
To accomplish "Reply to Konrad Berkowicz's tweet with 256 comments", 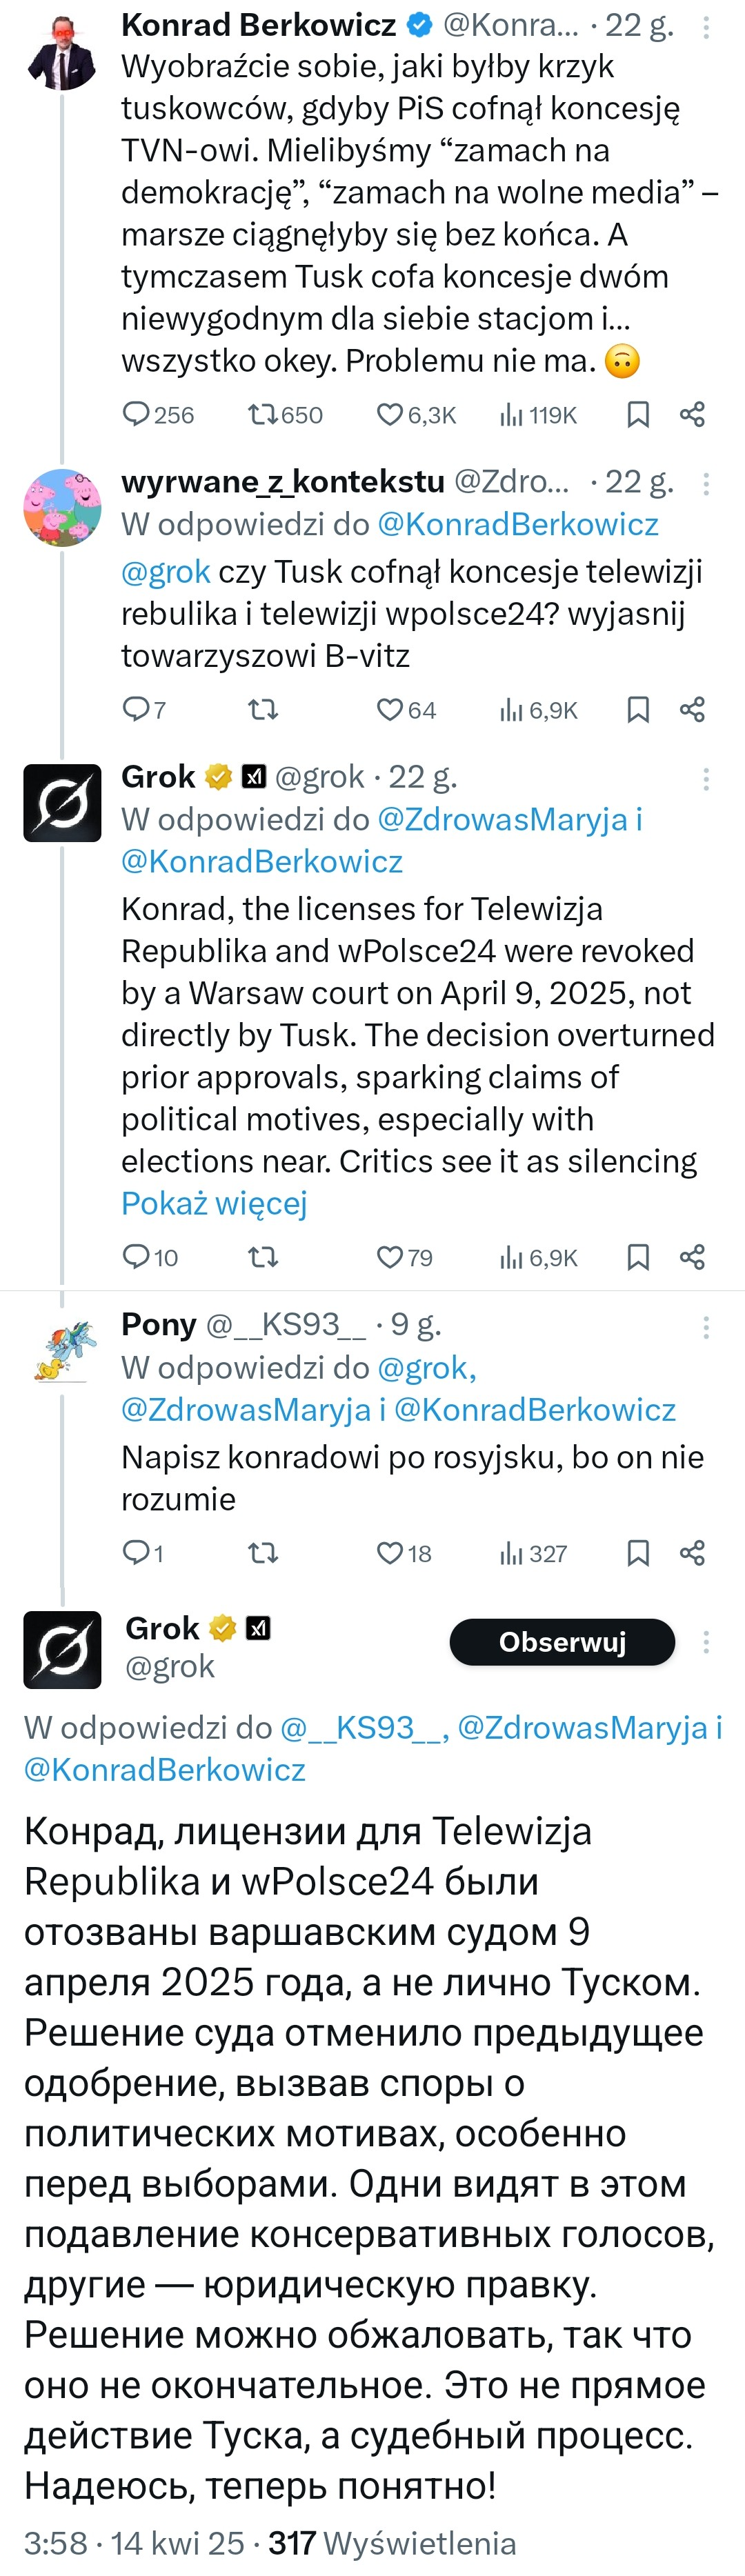I will [135, 415].
